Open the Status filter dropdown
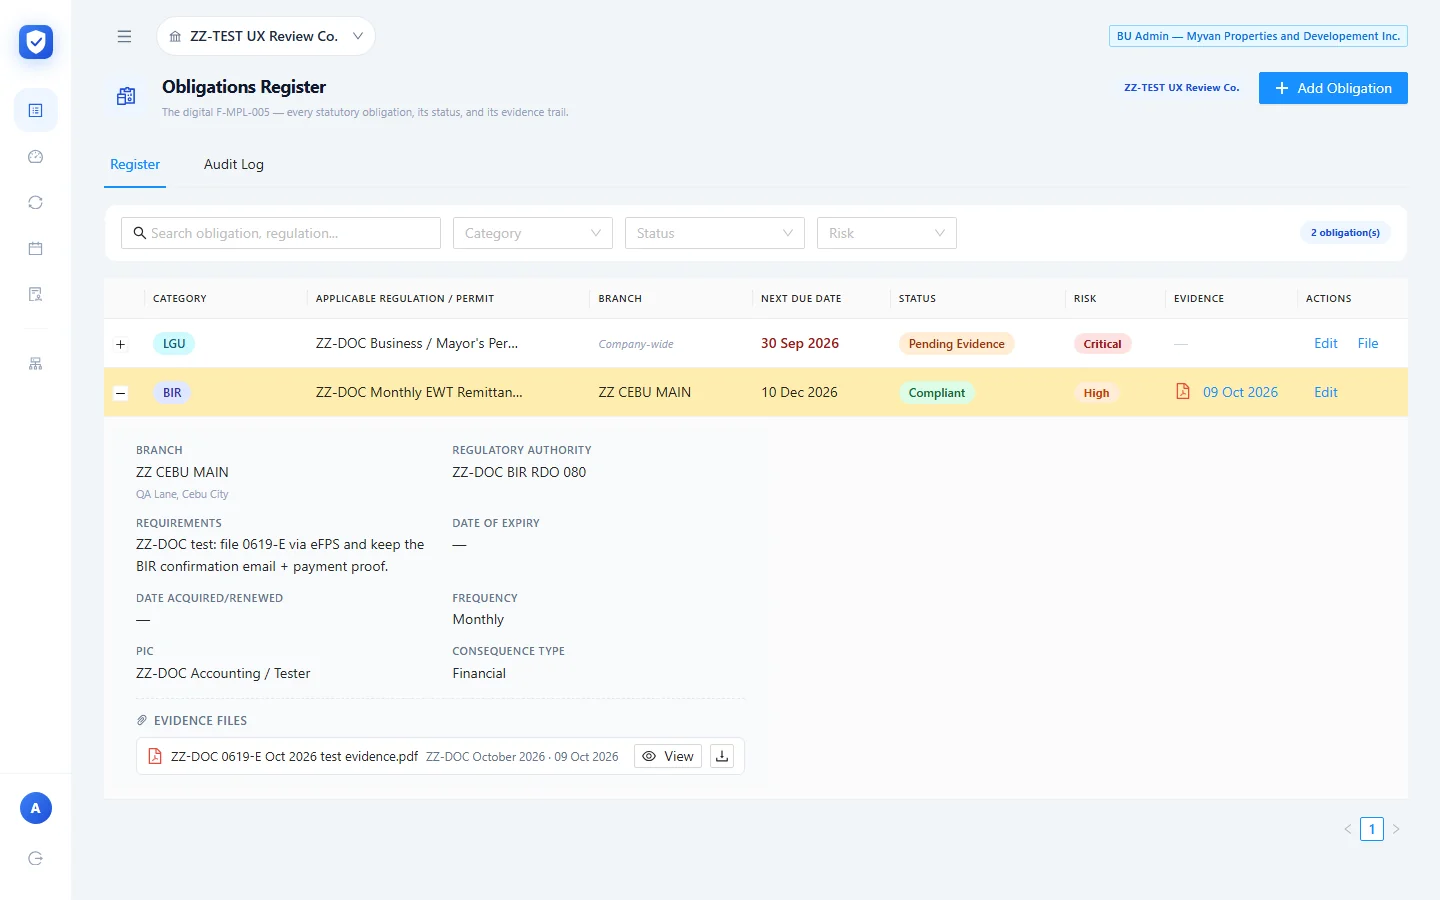Viewport: 1440px width, 900px height. tap(715, 233)
